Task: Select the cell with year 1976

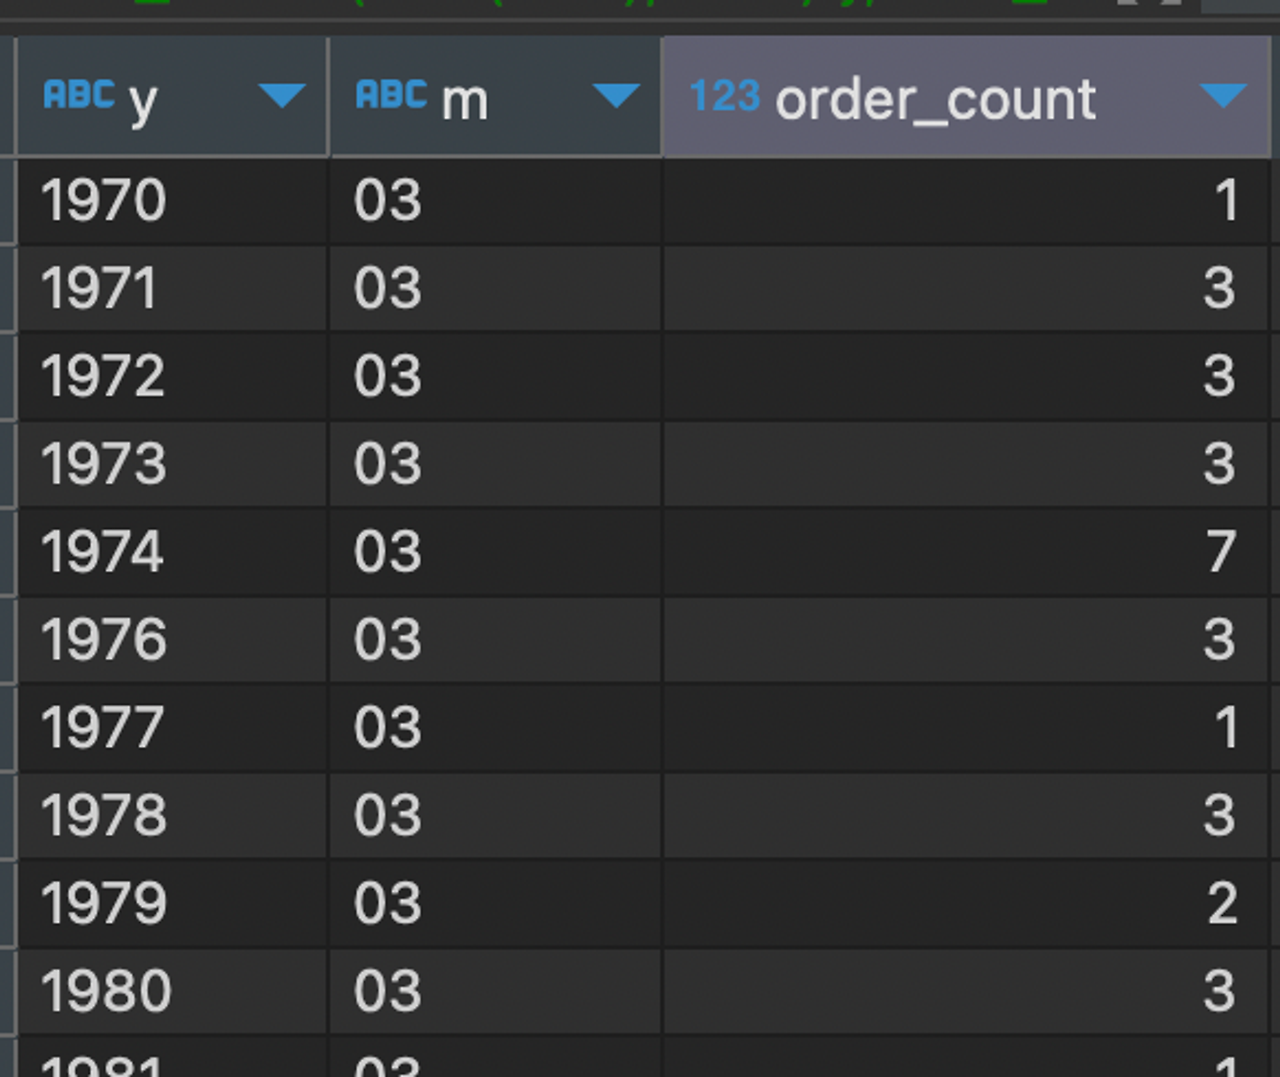Action: [x=173, y=641]
